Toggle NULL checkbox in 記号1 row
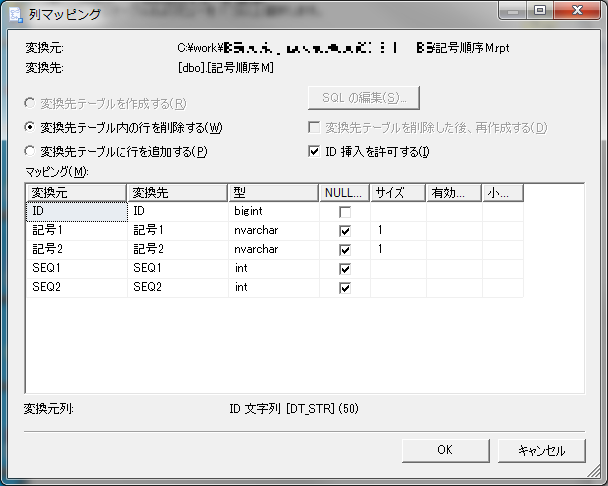The image size is (608, 486). coord(345,231)
